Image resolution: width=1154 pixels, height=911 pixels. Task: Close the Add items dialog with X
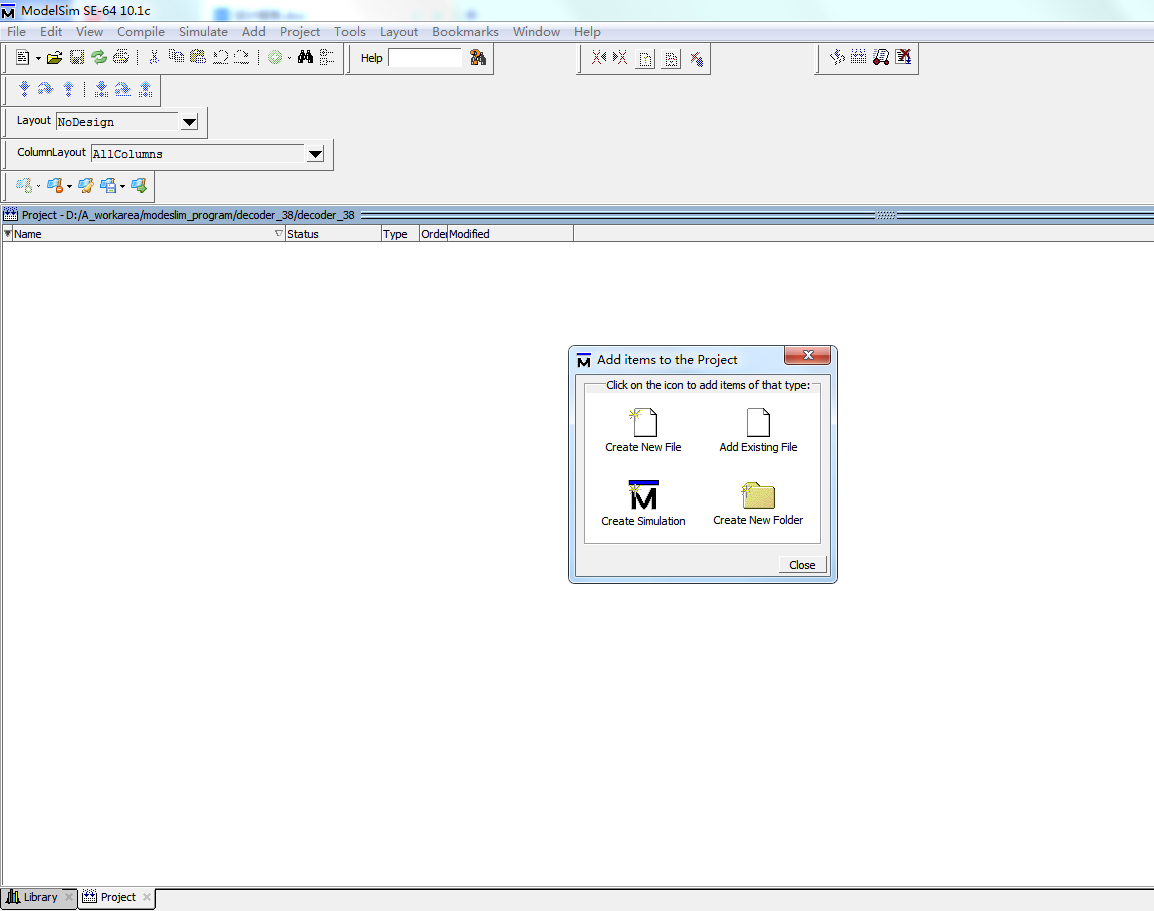click(x=807, y=355)
